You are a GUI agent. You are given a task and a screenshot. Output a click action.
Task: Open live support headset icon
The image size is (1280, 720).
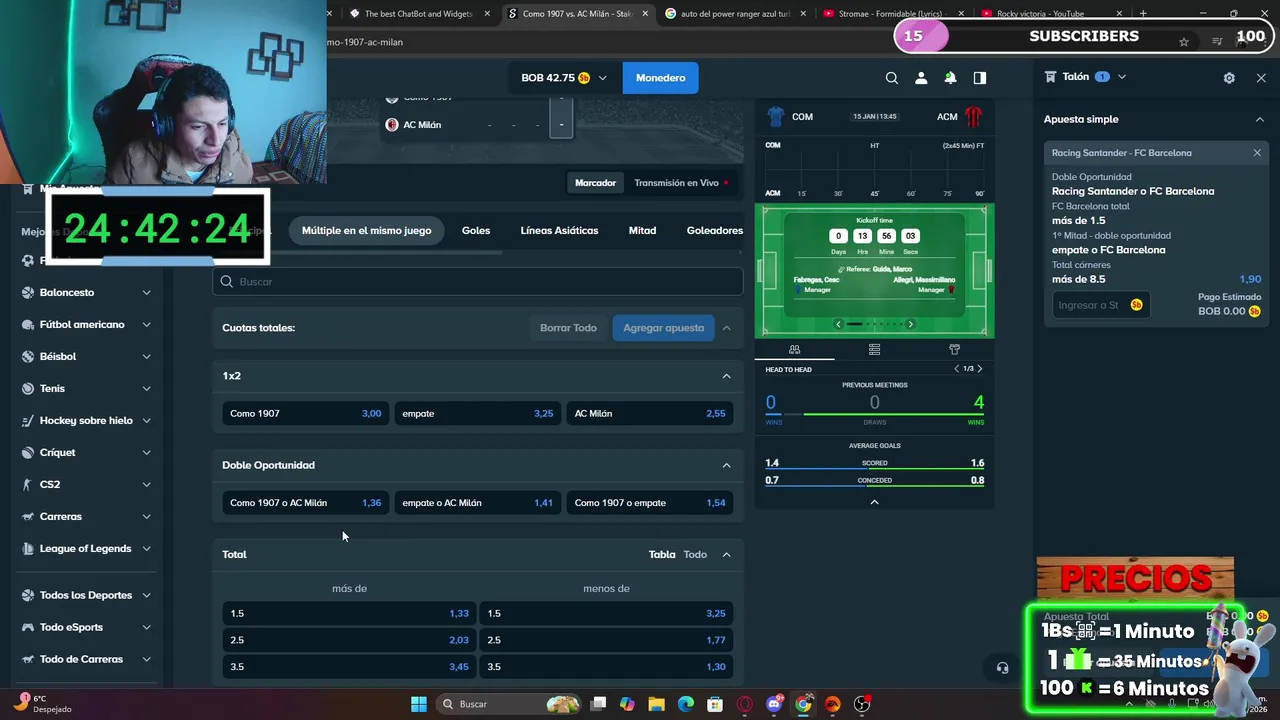[x=1002, y=668]
